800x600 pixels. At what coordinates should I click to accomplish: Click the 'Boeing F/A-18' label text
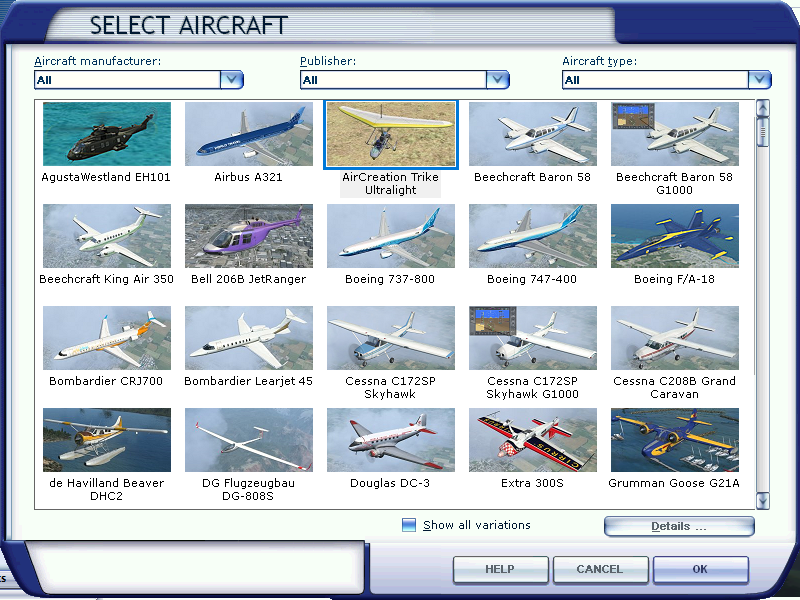point(674,279)
